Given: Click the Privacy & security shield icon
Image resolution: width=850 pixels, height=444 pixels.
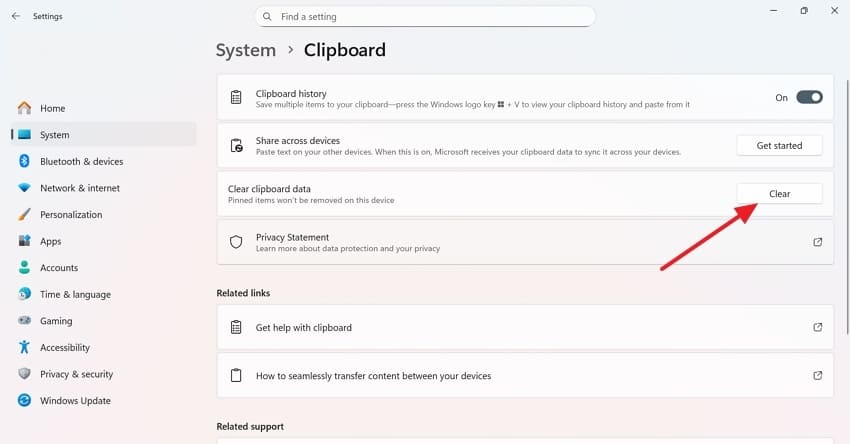Looking at the screenshot, I should (x=24, y=374).
